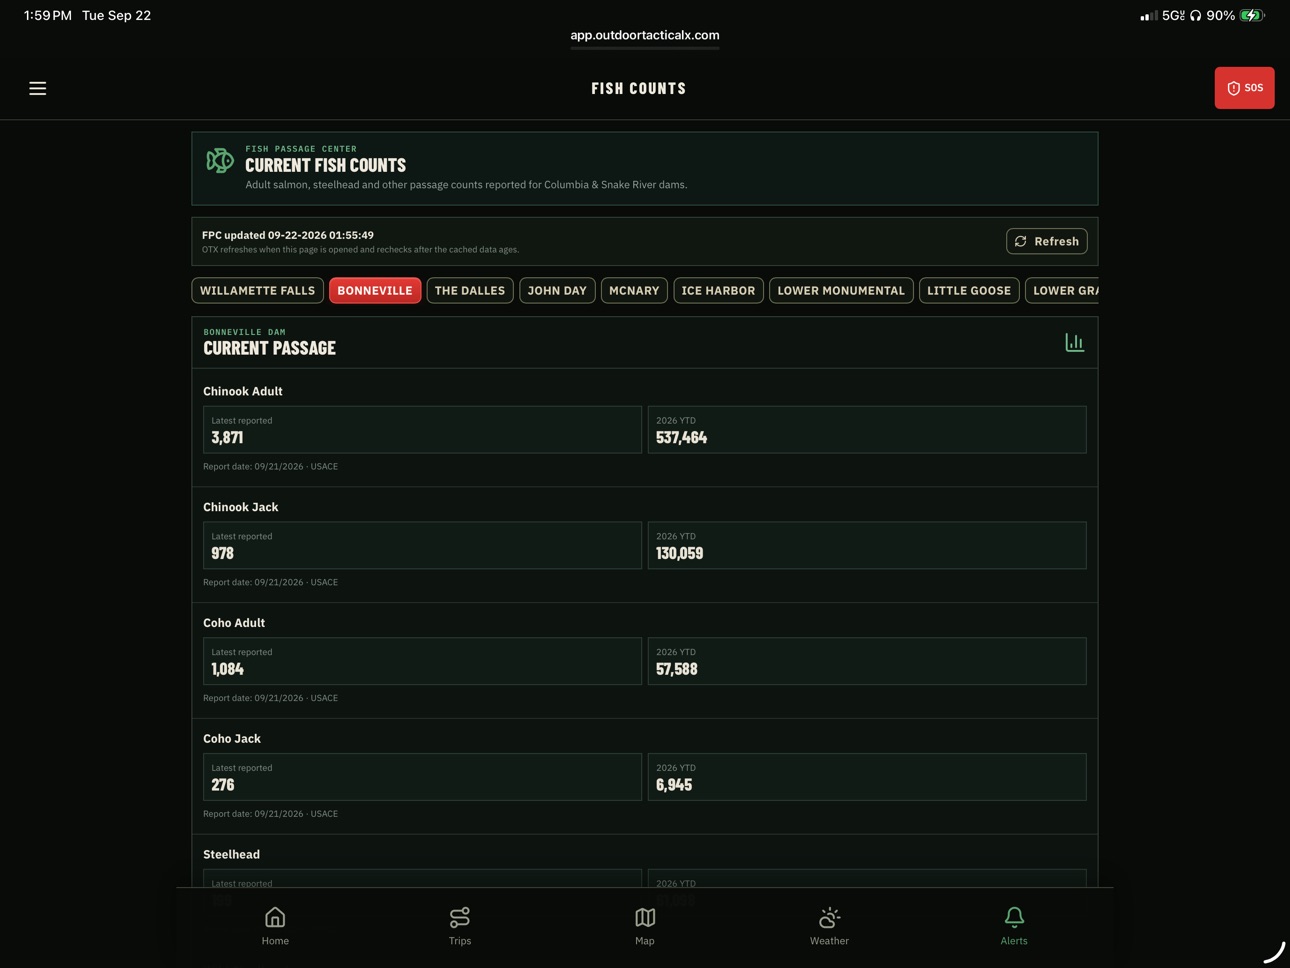Click Coho Jack YTD value 6,945
The width and height of the screenshot is (1290, 968).
pos(674,785)
